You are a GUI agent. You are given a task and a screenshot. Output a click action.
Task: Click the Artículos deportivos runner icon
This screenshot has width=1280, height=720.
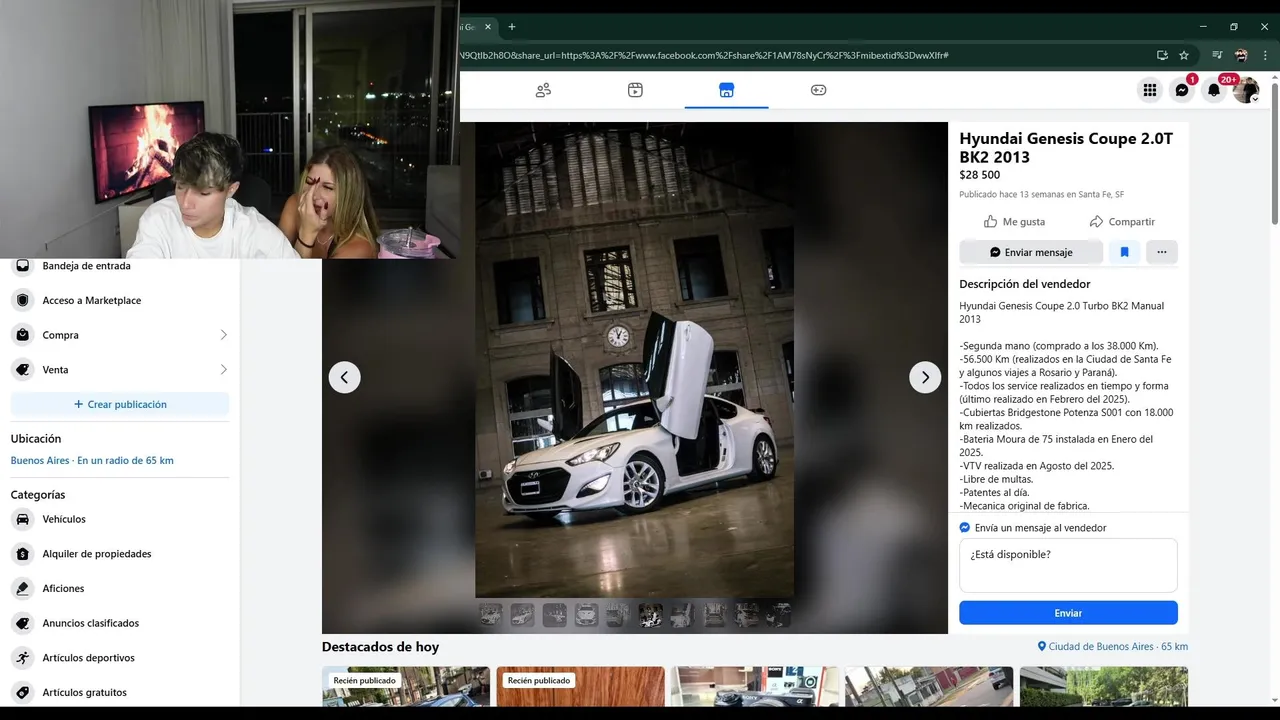[23, 658]
